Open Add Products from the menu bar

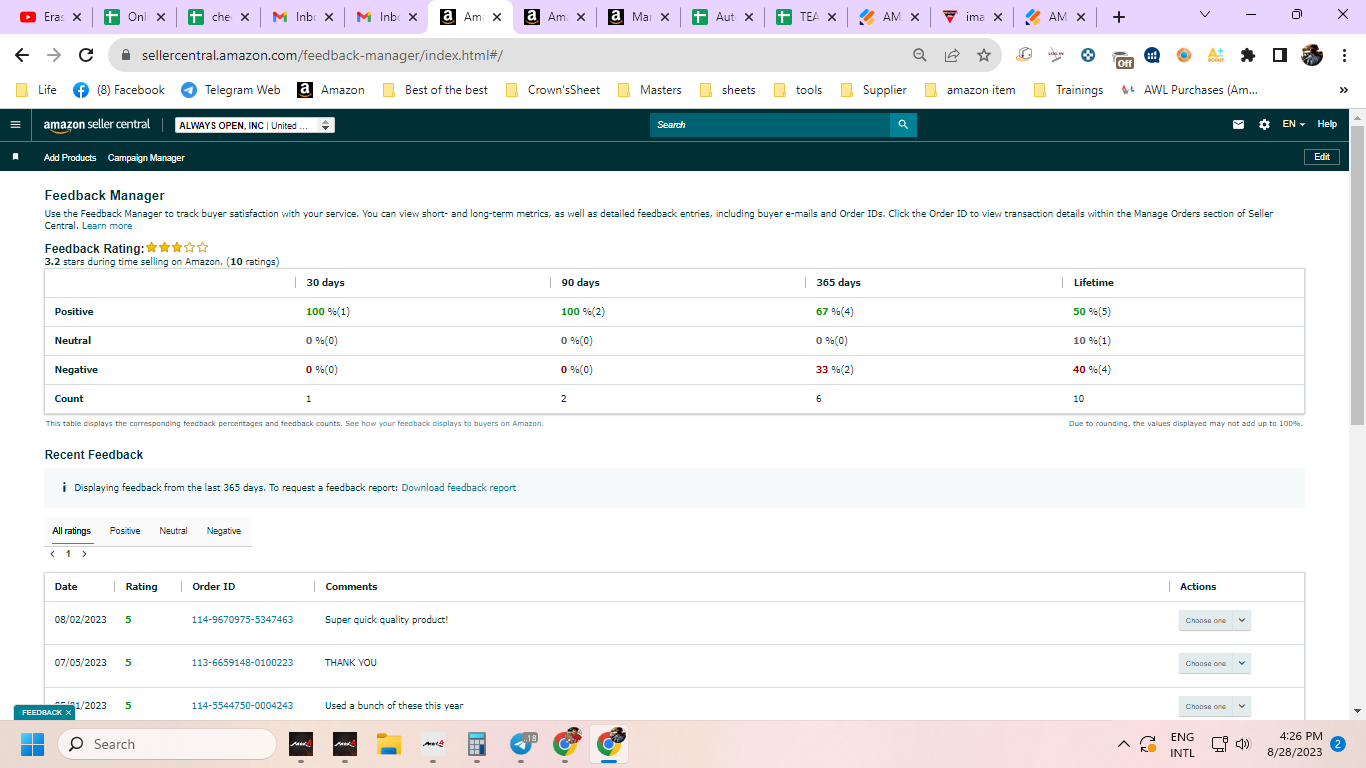tap(70, 158)
